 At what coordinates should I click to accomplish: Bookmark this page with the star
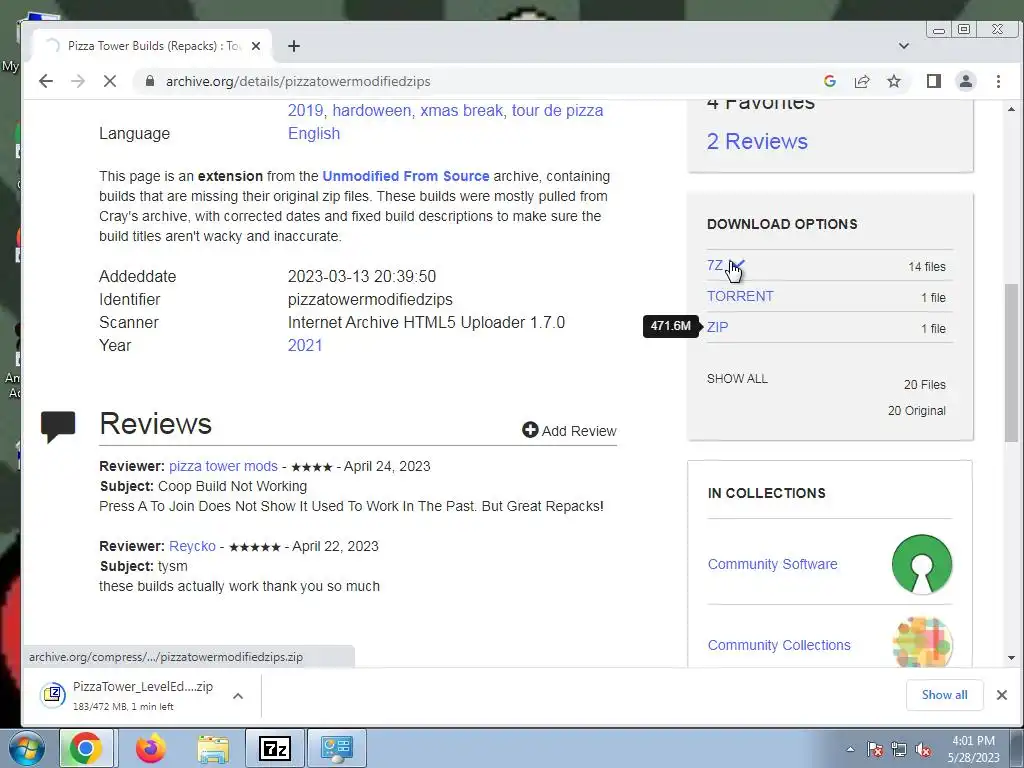[894, 81]
